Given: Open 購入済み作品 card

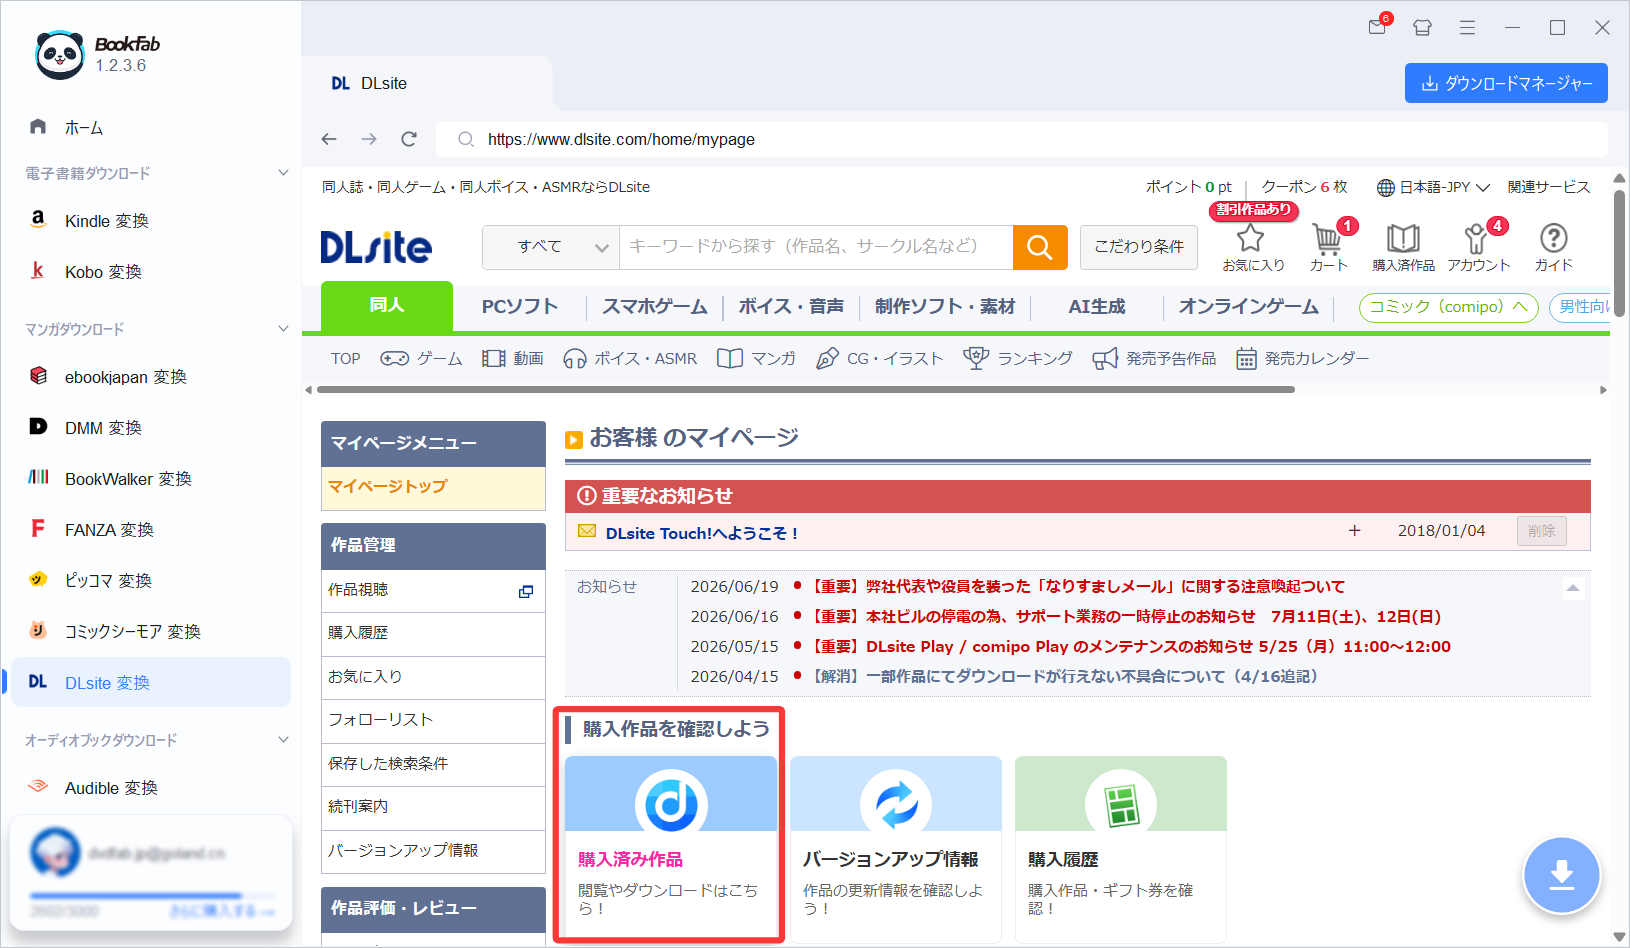Looking at the screenshot, I should [x=671, y=848].
